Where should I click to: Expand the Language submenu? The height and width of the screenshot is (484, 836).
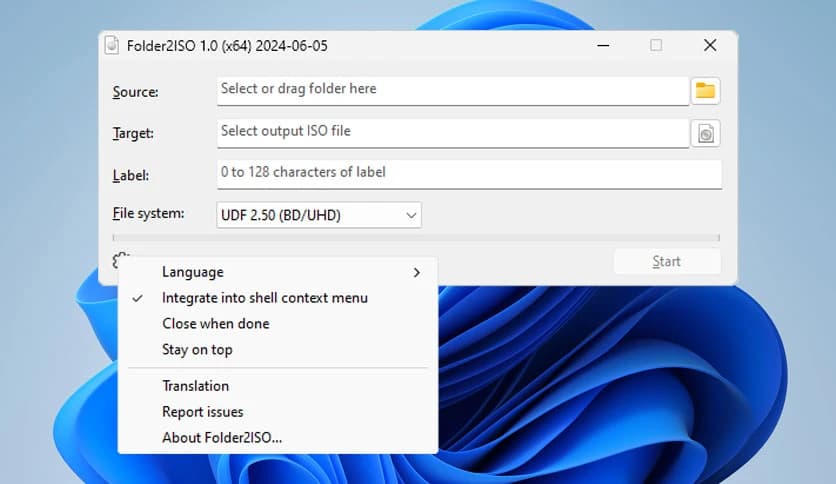tap(278, 272)
